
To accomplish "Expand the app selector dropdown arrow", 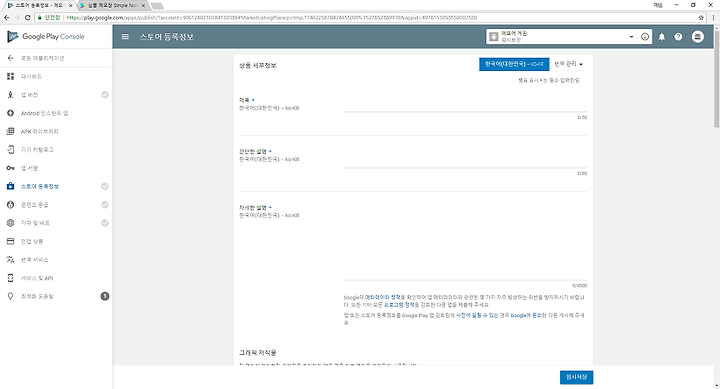I will coord(631,37).
